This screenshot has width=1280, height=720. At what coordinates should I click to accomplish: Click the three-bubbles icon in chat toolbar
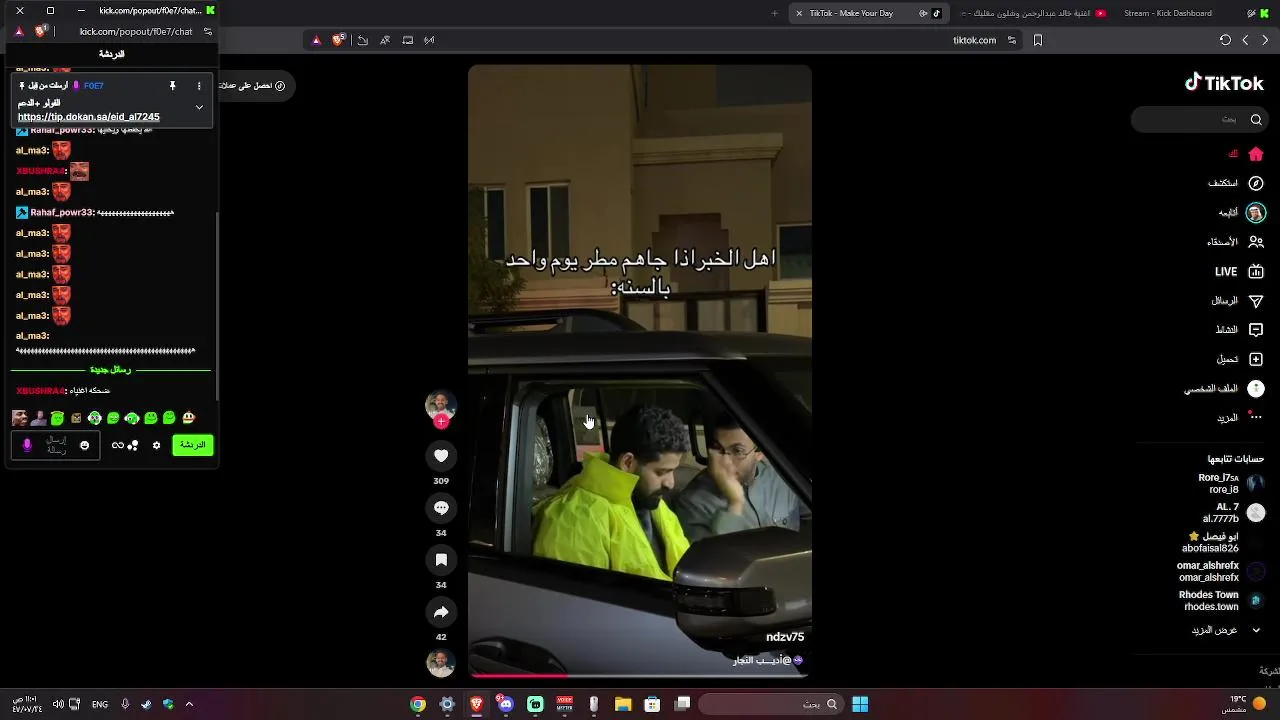point(133,445)
